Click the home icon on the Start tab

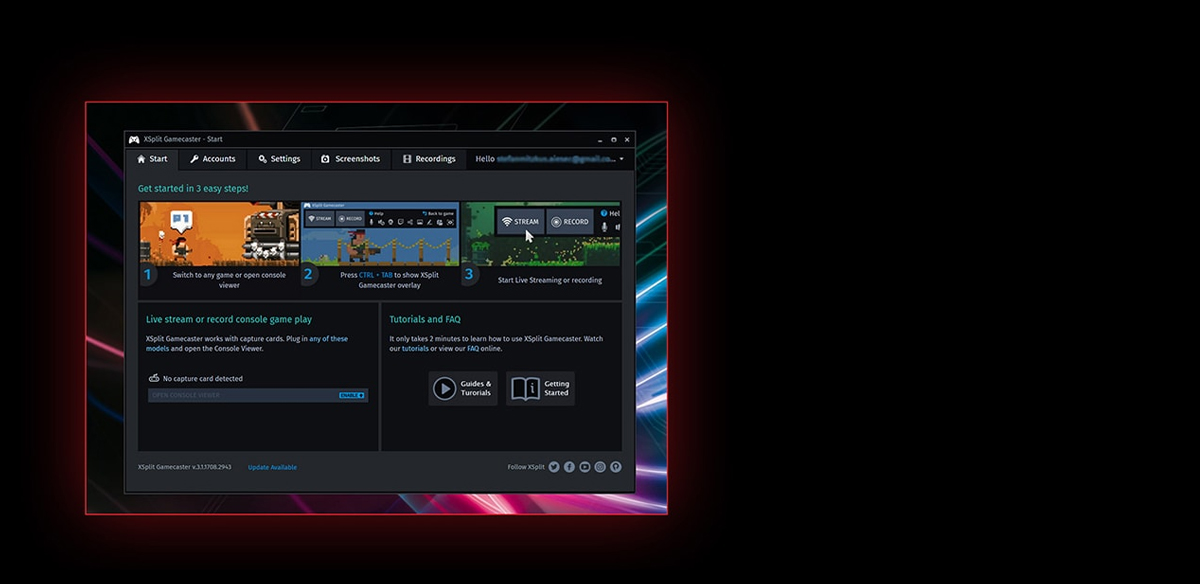point(140,159)
